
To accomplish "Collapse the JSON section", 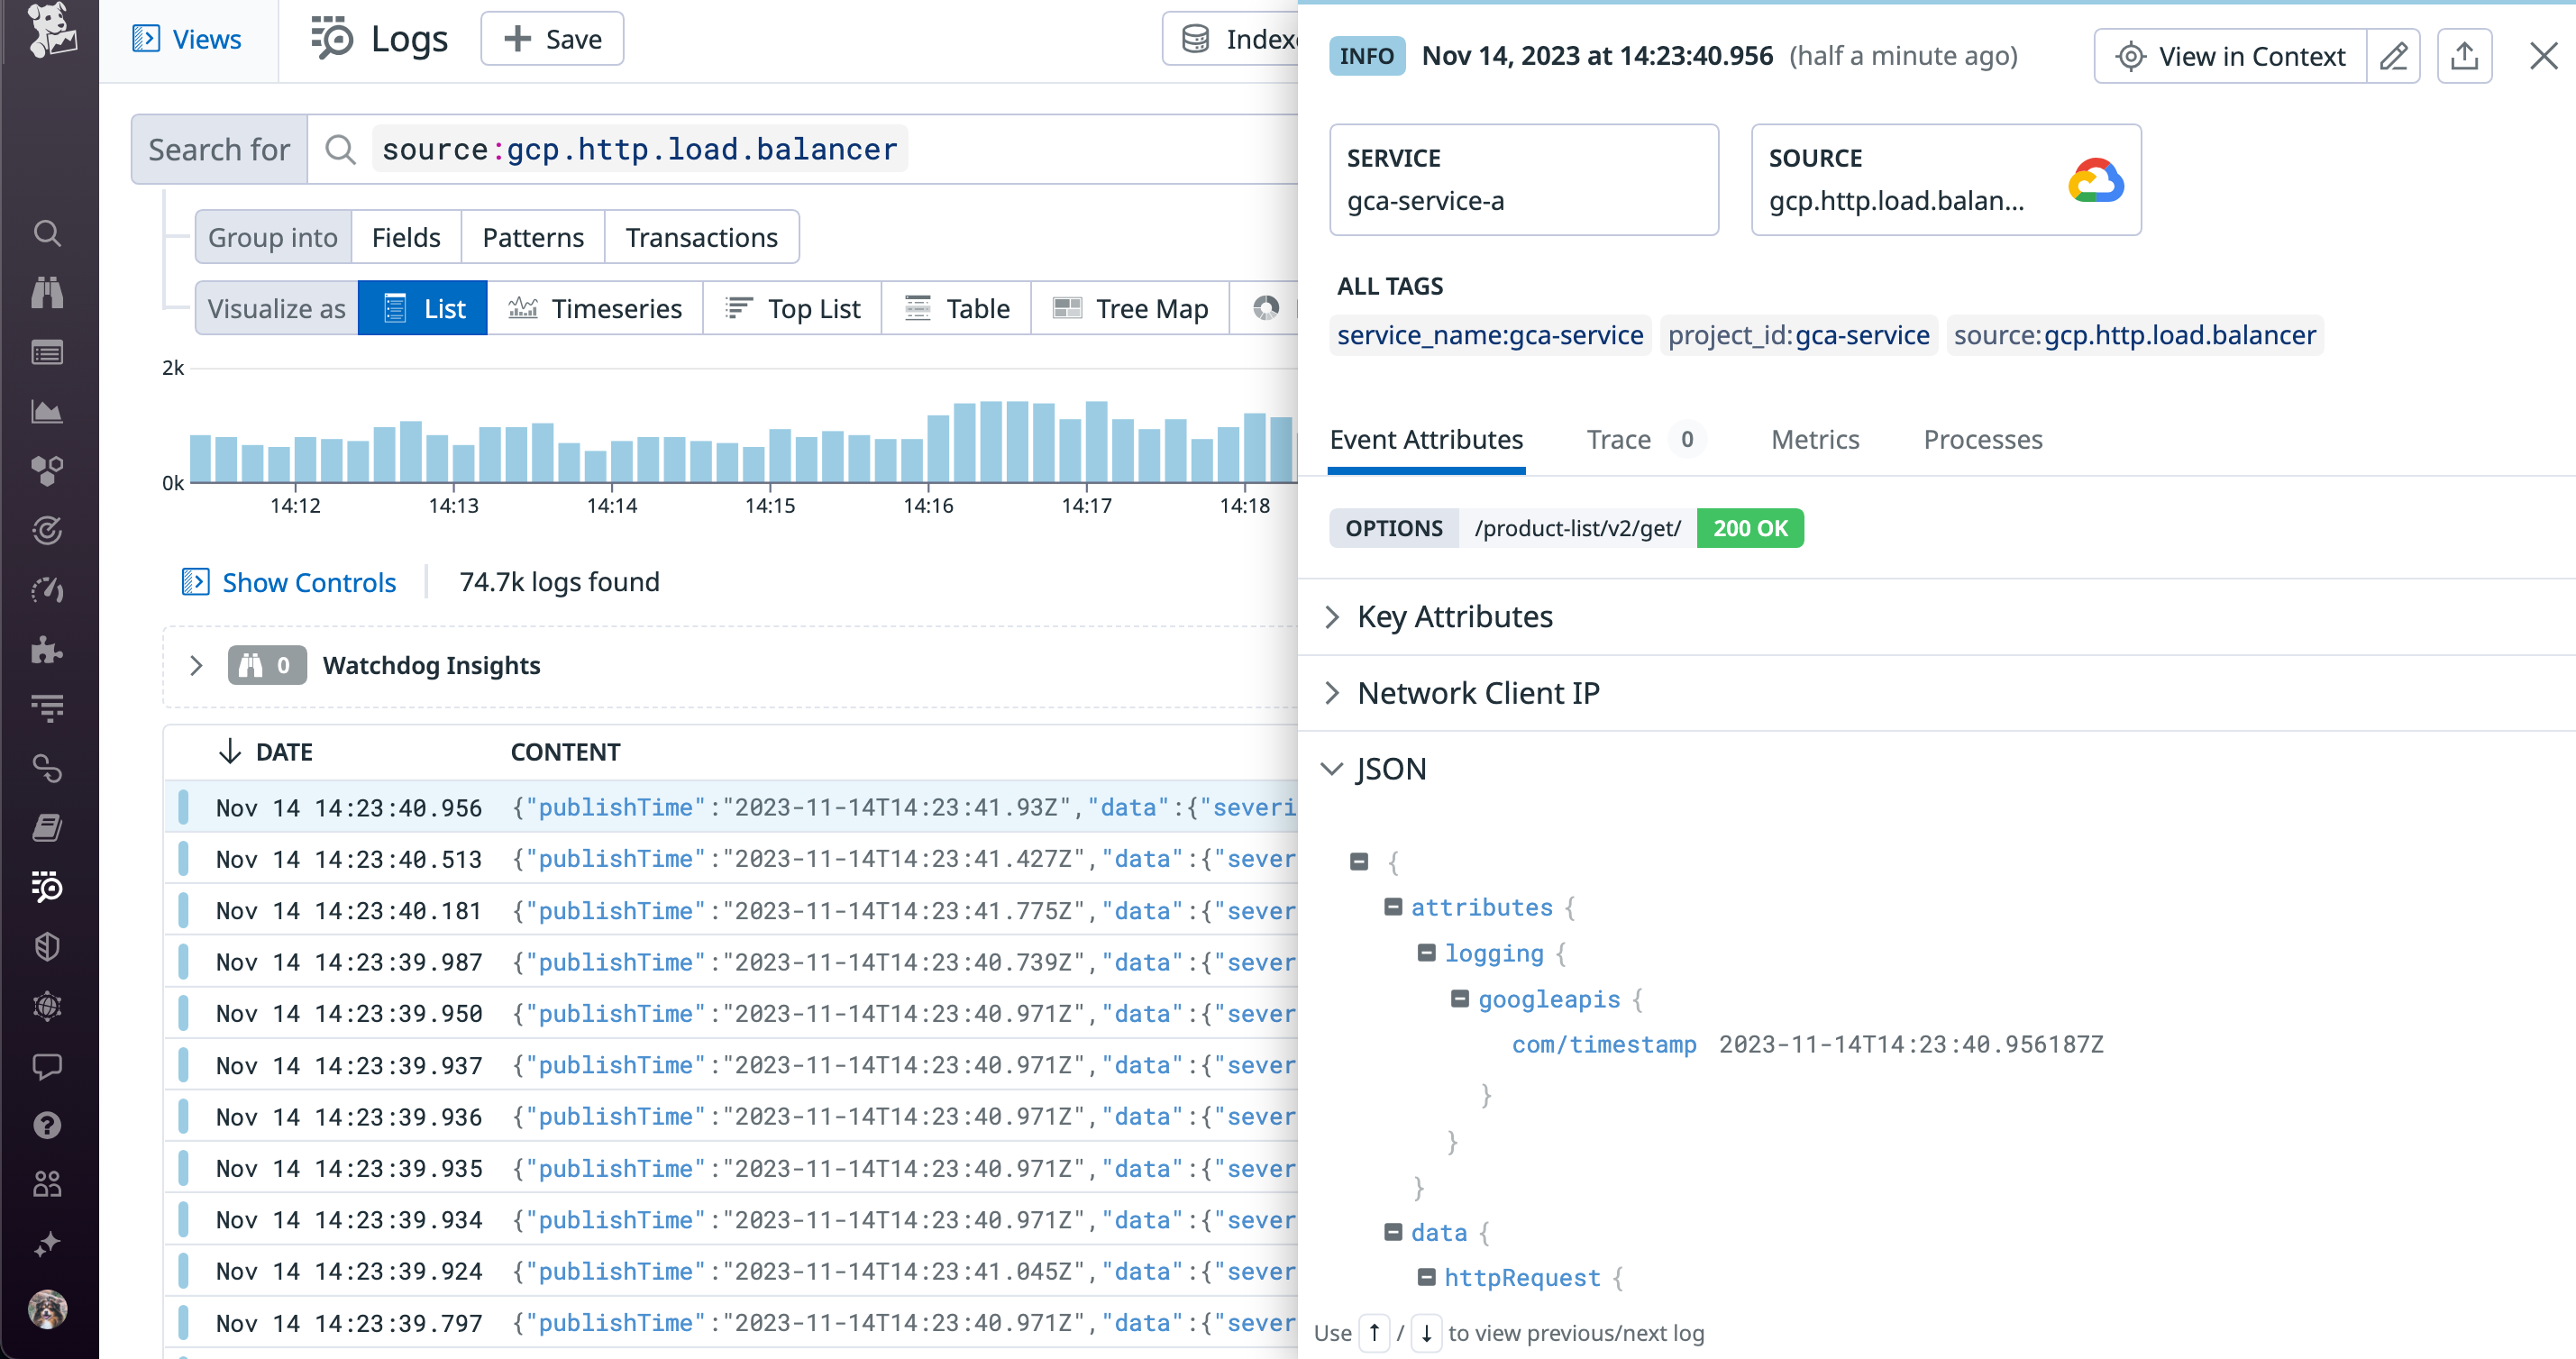I will point(1332,769).
